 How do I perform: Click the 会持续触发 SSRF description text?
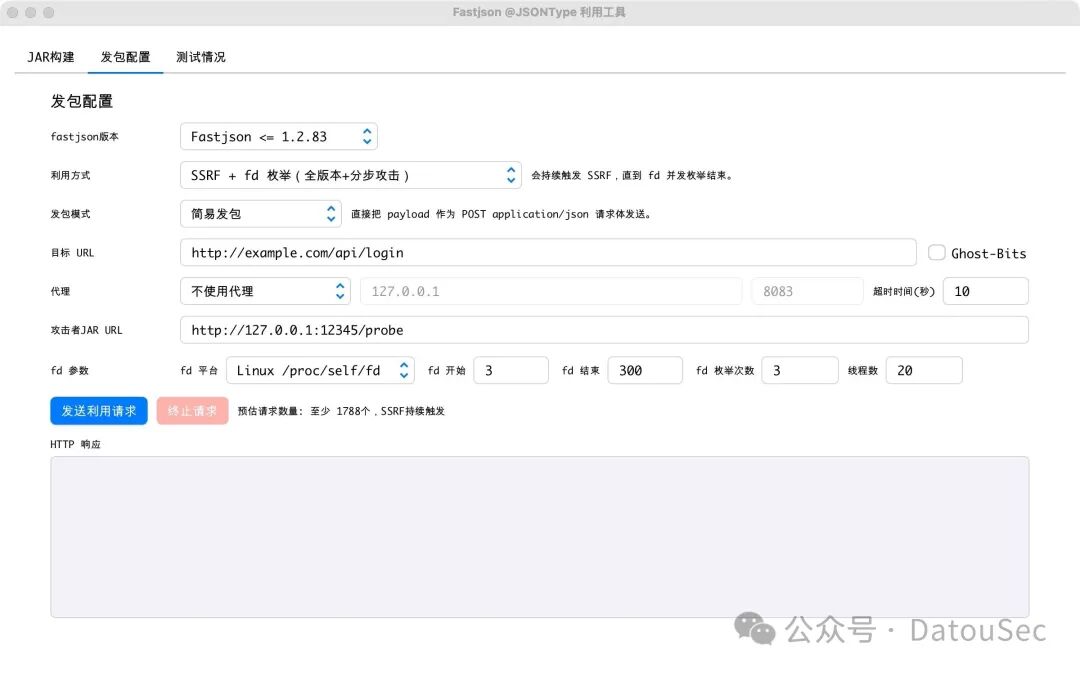pos(631,176)
